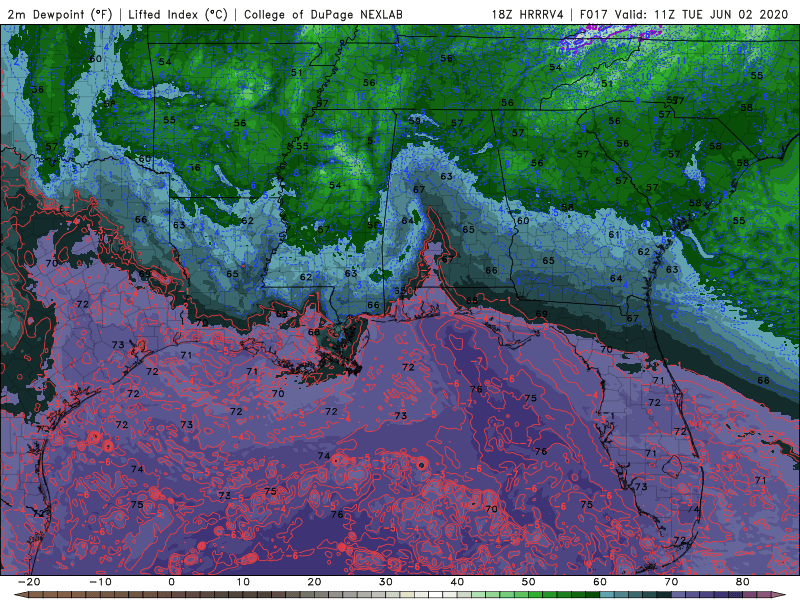Screen dimensions: 800x600
Task: Click the '80' color scale label
Action: [743, 582]
